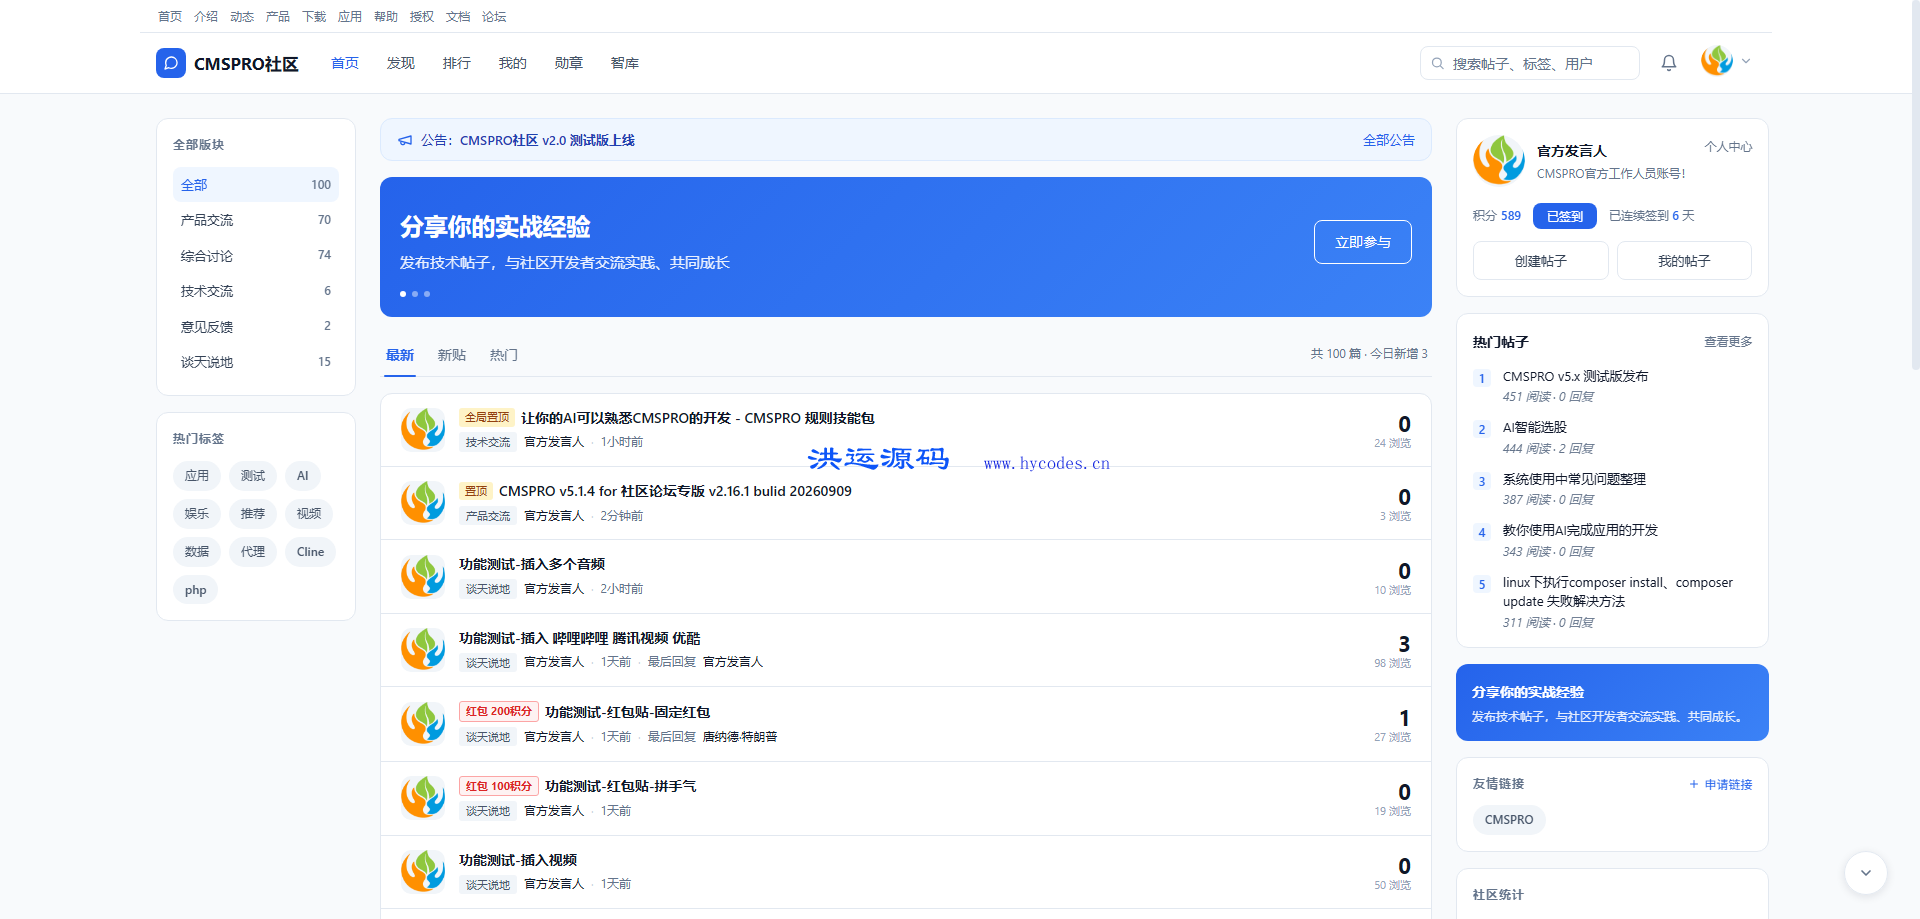Open 勋章 in the community nav
The image size is (1920, 919).
(569, 63)
